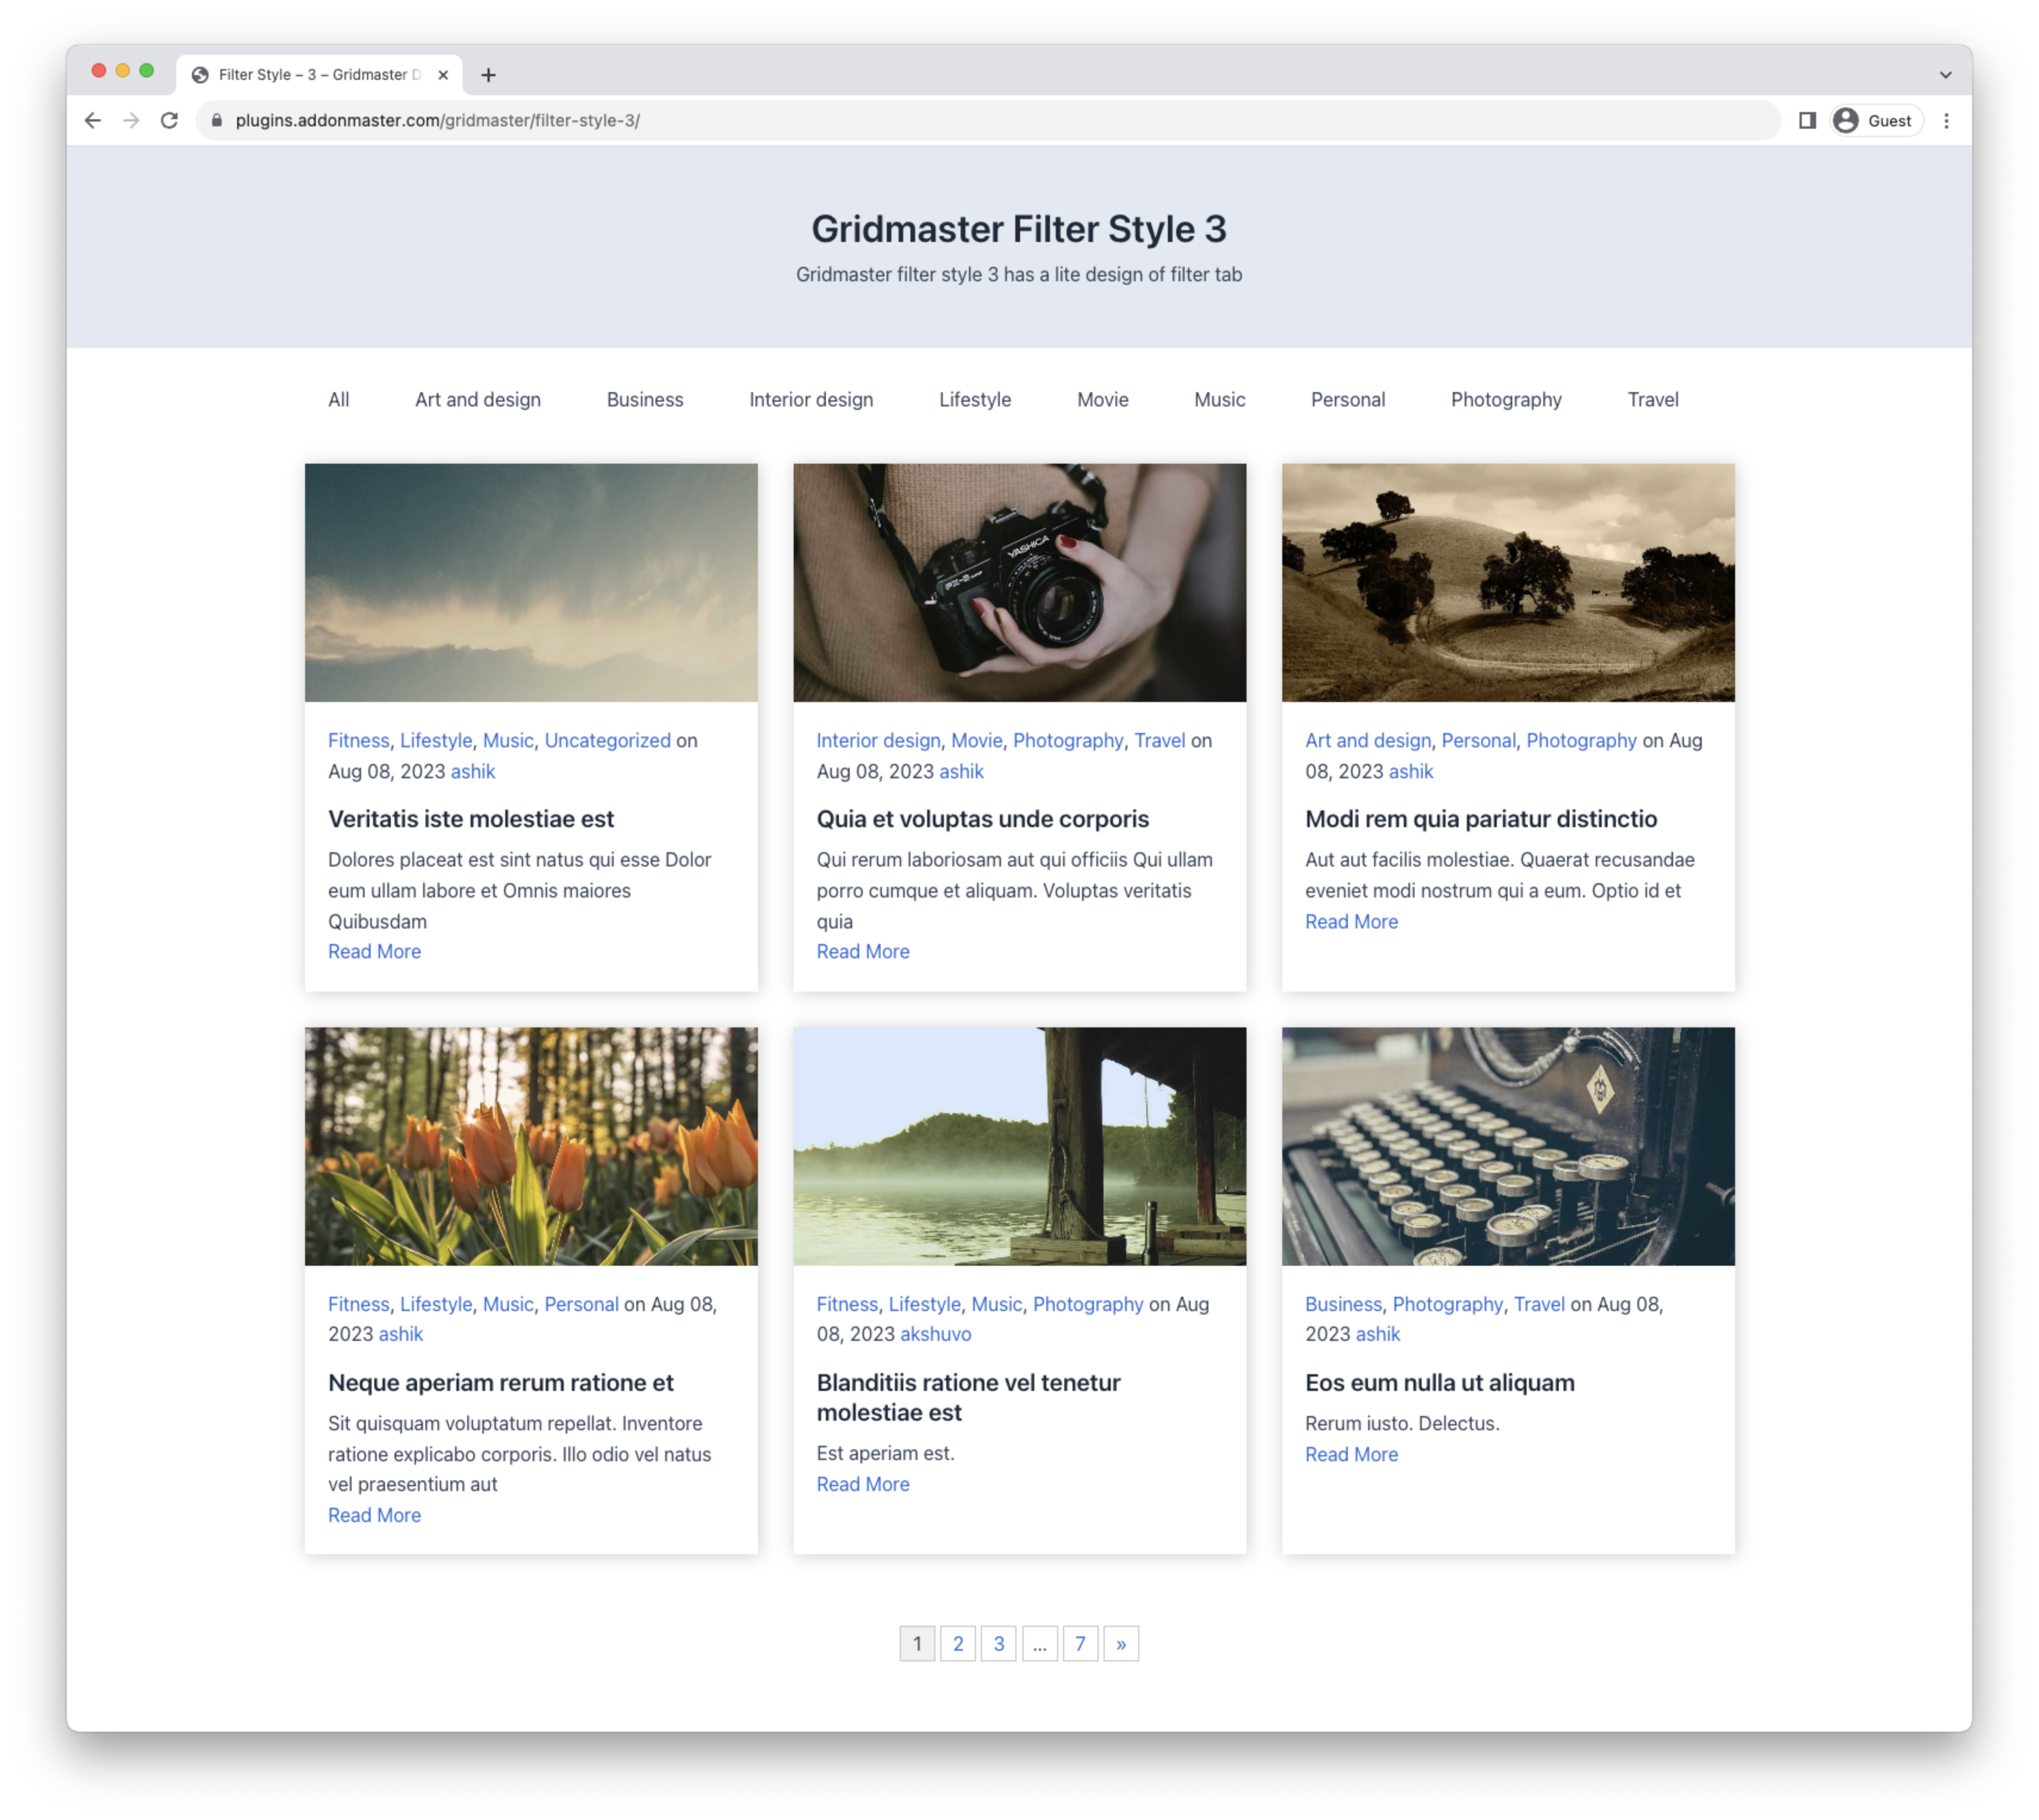
Task: Click Read More under Neque aperiam post
Action: [x=374, y=1515]
